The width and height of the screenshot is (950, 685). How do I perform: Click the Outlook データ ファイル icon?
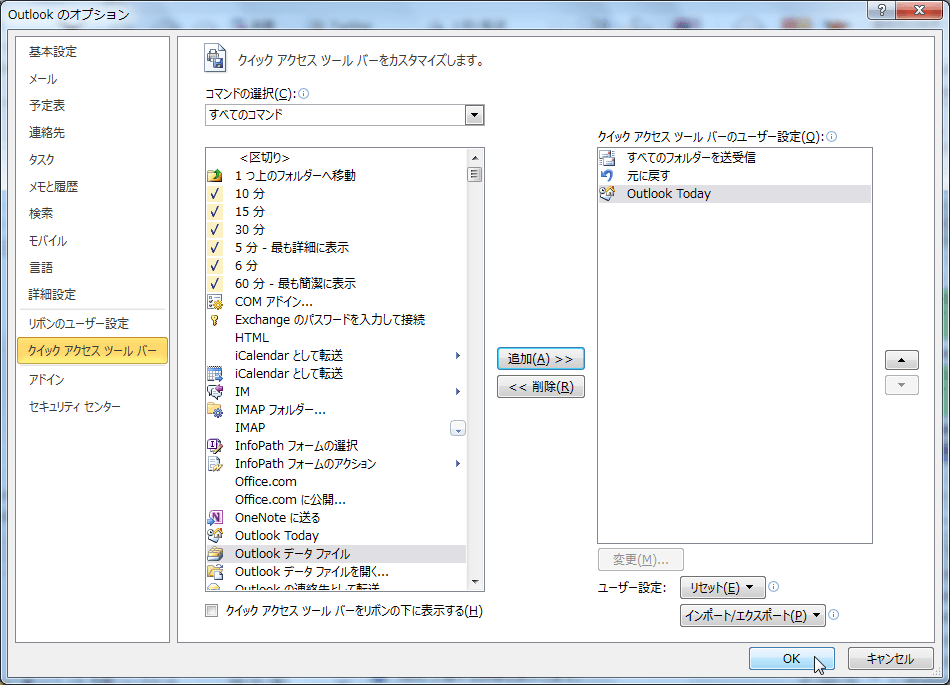point(215,554)
